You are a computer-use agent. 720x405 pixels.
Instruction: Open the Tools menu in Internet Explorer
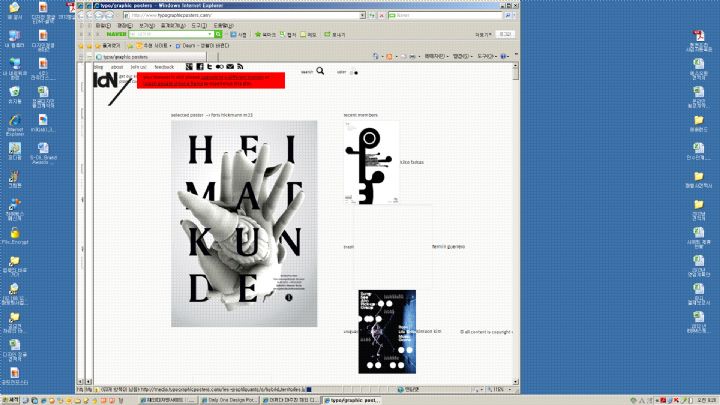coord(199,26)
